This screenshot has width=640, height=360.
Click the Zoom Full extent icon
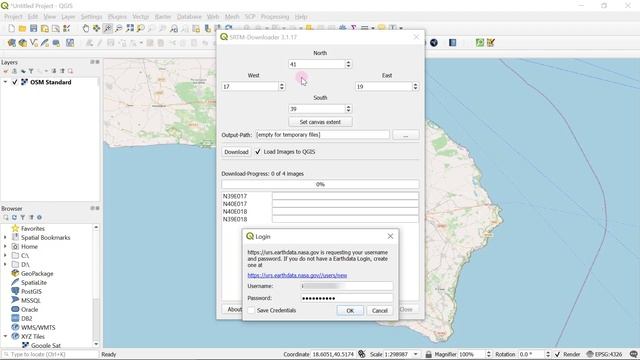pos(130,29)
